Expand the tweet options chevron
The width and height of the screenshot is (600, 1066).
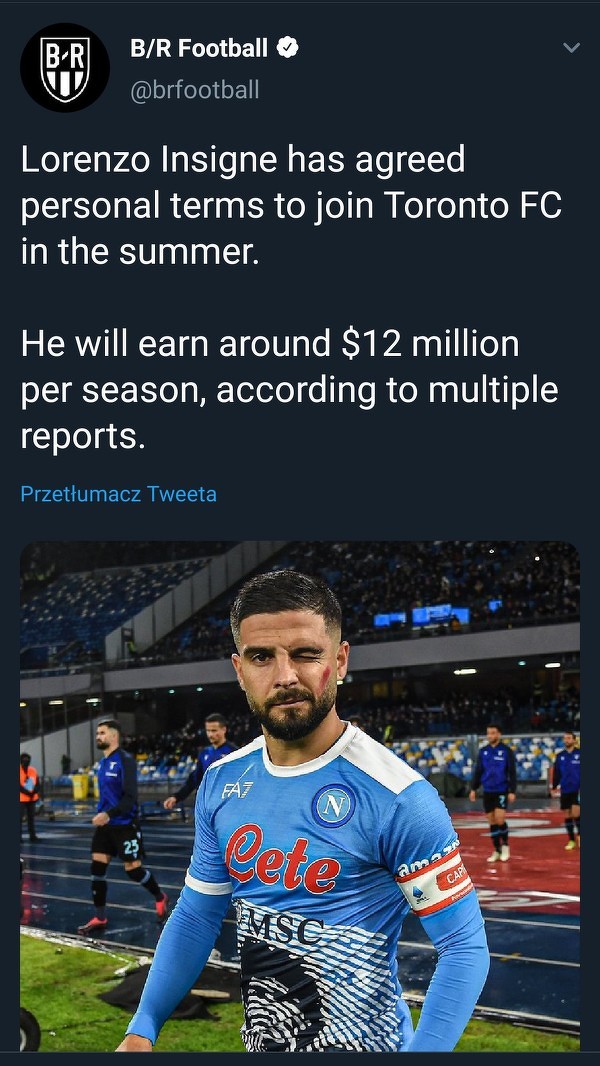click(571, 48)
